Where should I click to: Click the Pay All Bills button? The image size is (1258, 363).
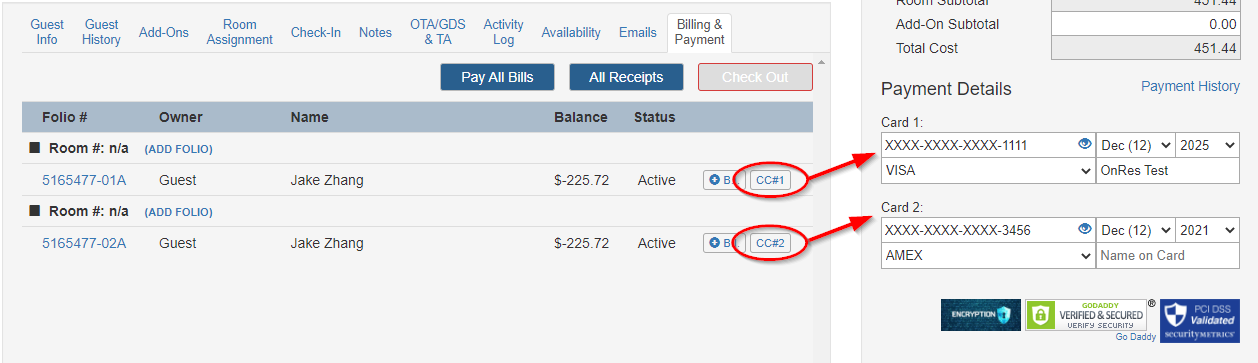click(x=497, y=77)
